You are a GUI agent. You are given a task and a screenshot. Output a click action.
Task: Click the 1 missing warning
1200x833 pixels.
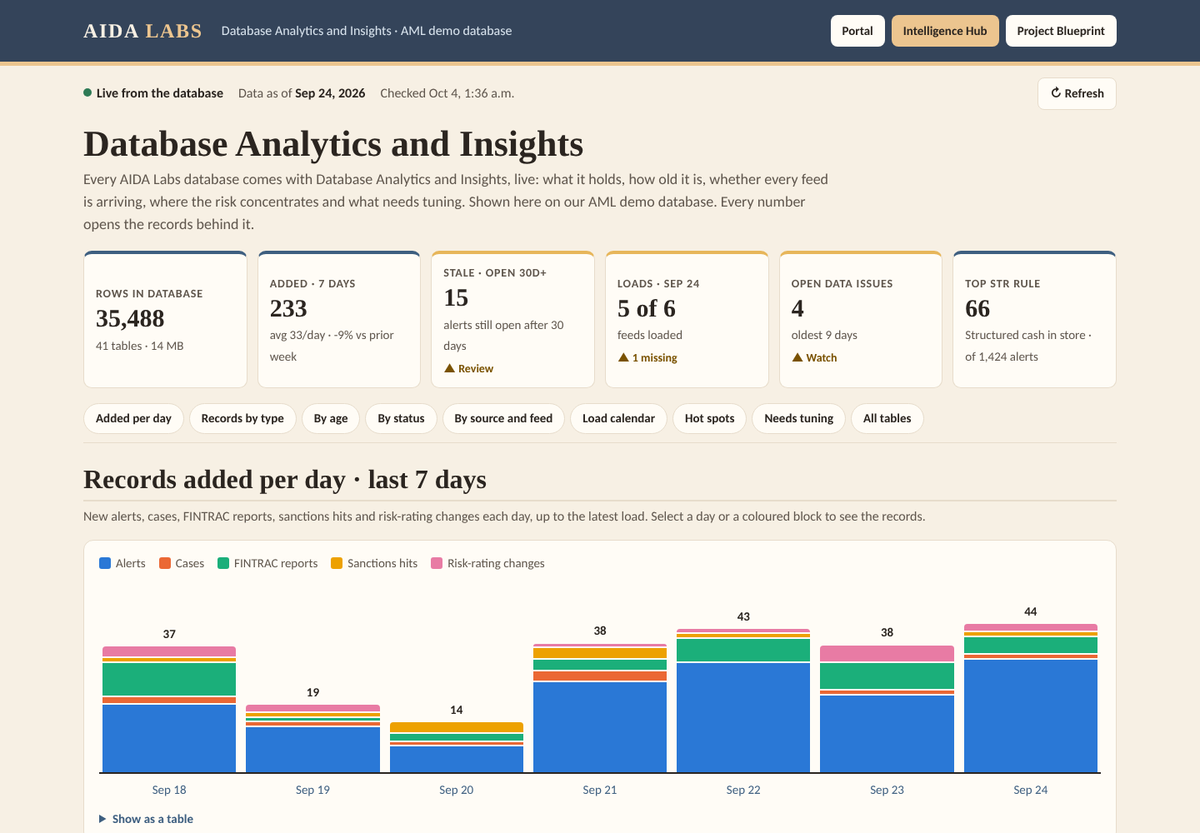point(647,357)
